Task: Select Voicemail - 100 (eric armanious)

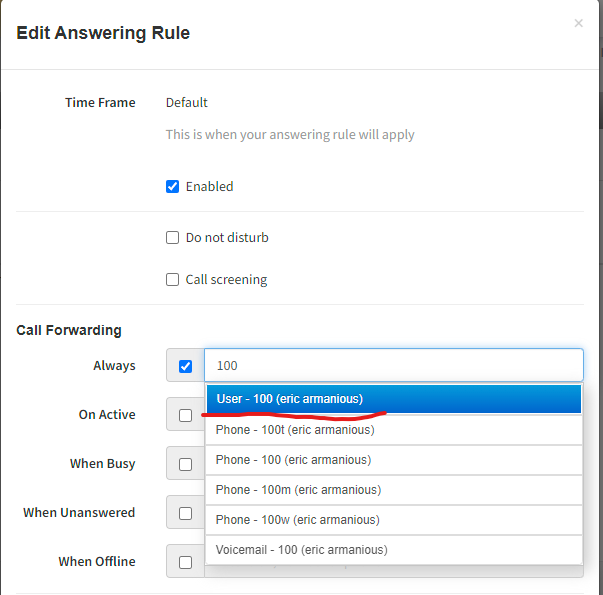Action: (x=393, y=550)
